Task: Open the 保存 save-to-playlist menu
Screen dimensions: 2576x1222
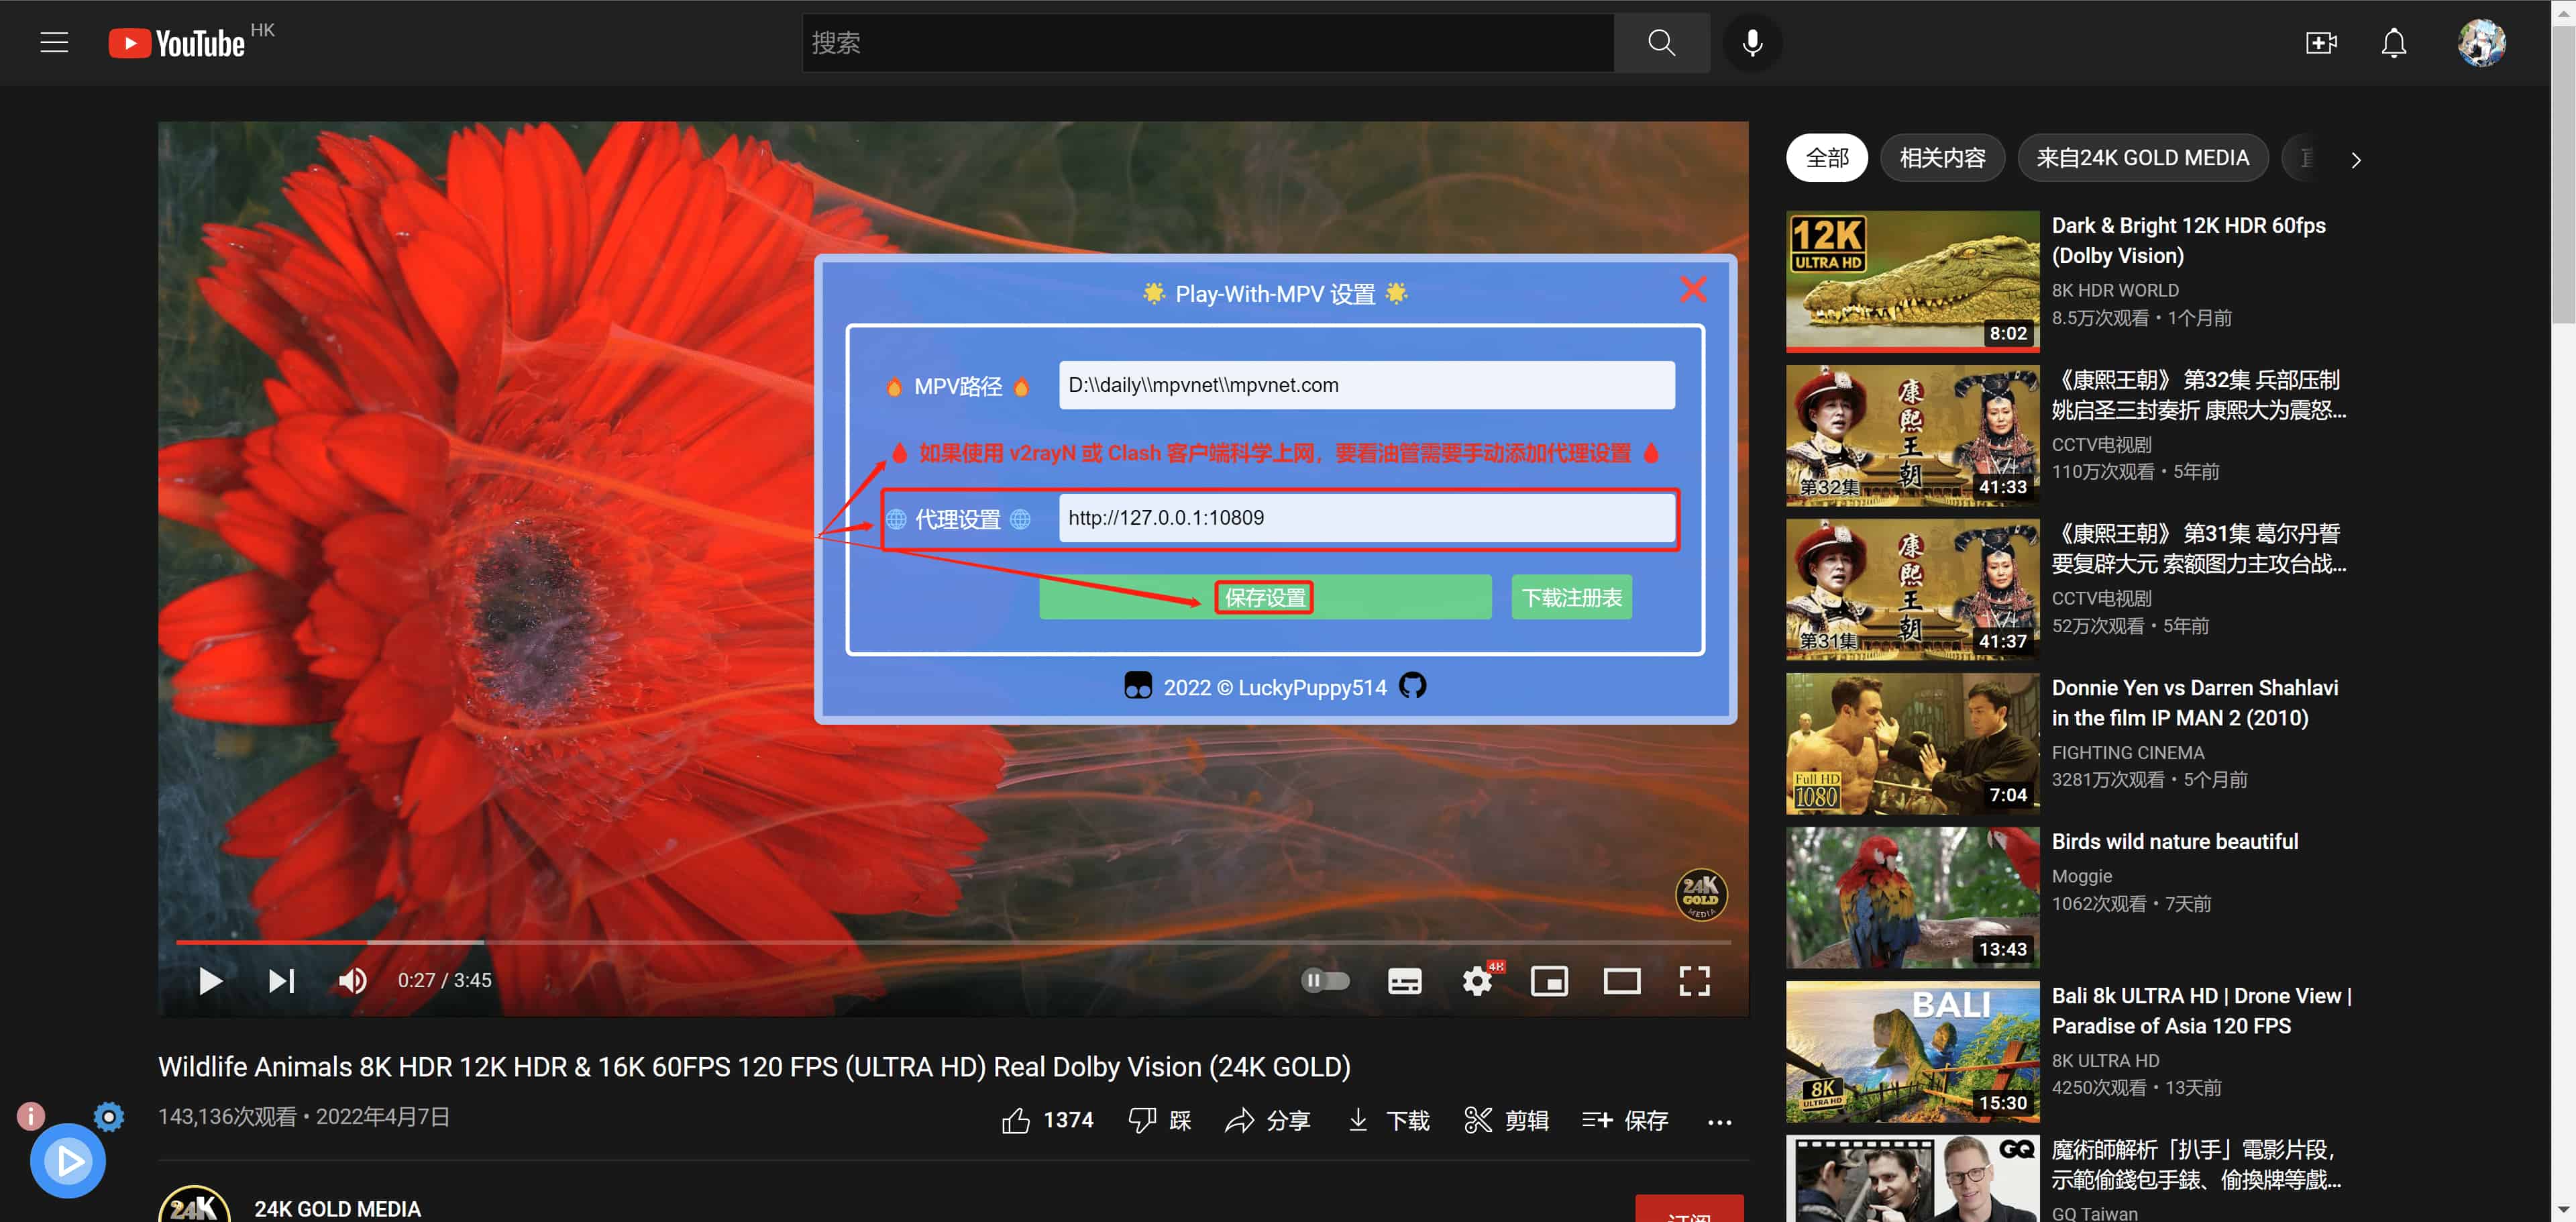Action: [x=1625, y=1121]
